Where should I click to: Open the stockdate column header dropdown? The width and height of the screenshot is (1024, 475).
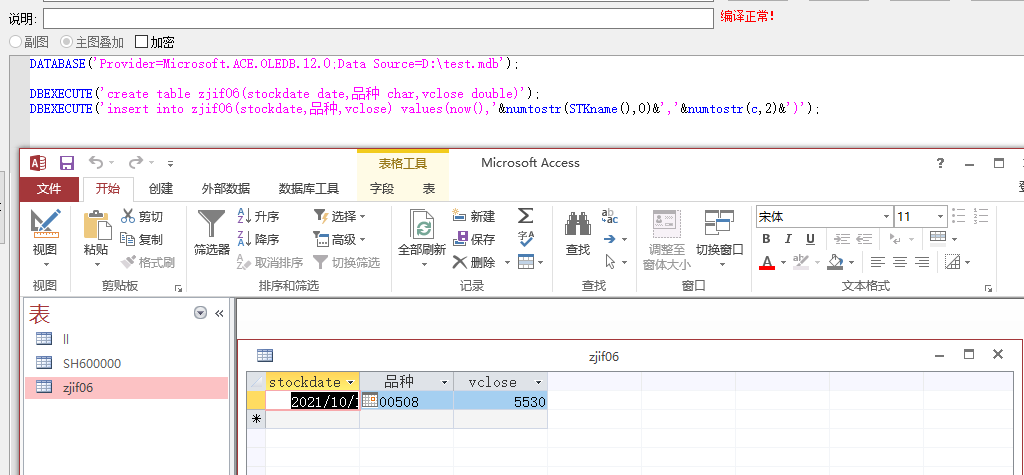351,382
